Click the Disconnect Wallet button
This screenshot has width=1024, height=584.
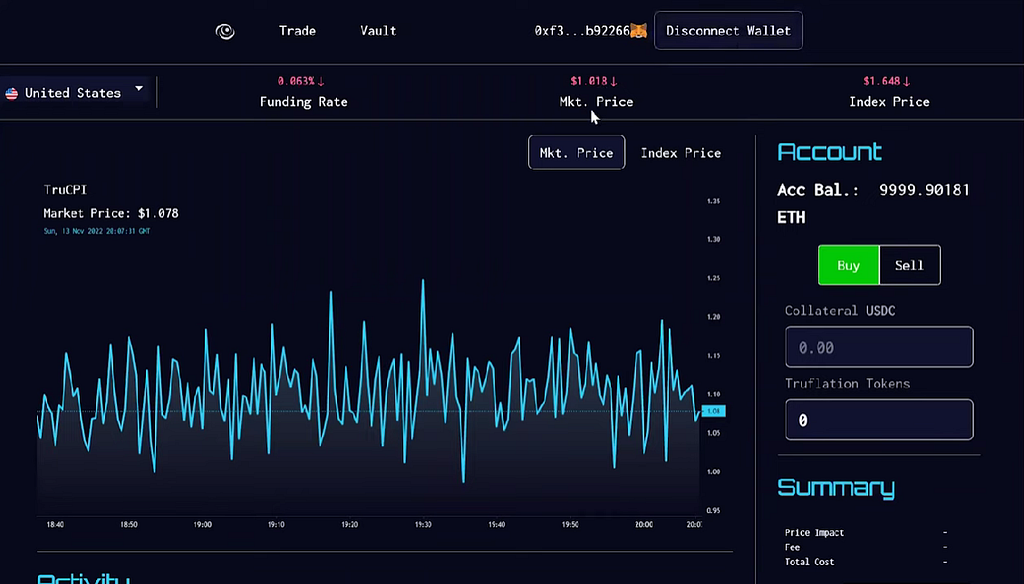728,31
